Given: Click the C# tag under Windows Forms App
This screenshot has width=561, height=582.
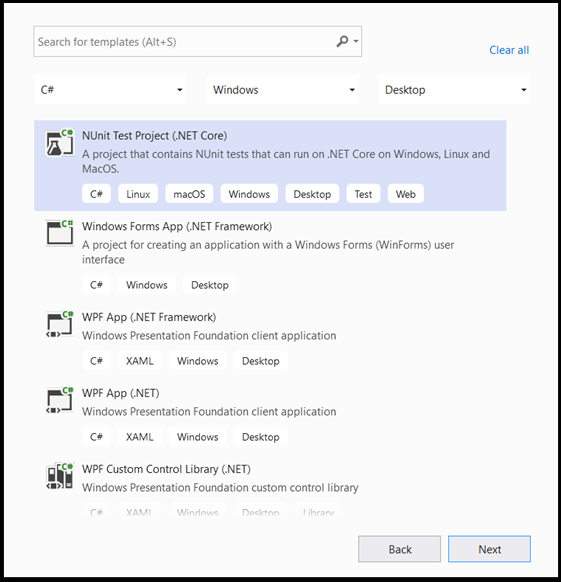Looking at the screenshot, I should pyautogui.click(x=96, y=285).
